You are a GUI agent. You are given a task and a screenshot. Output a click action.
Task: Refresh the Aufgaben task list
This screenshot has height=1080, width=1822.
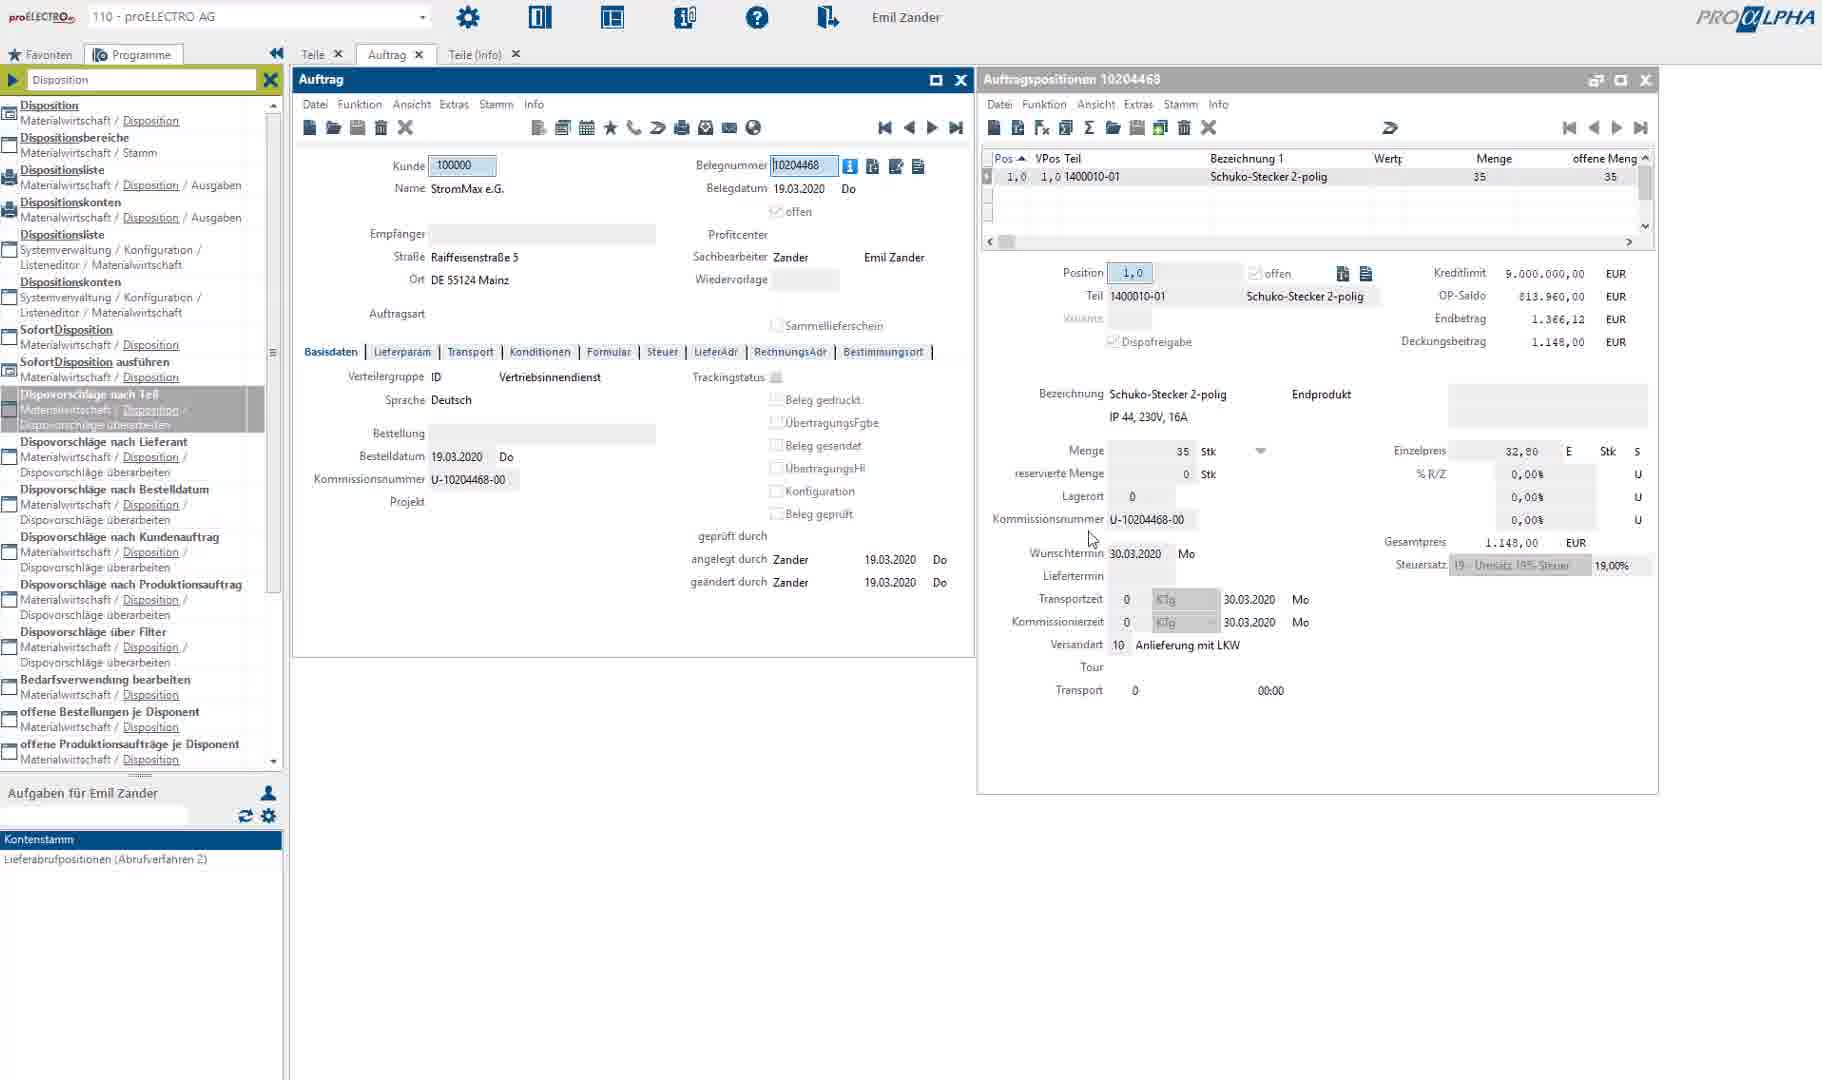[245, 816]
